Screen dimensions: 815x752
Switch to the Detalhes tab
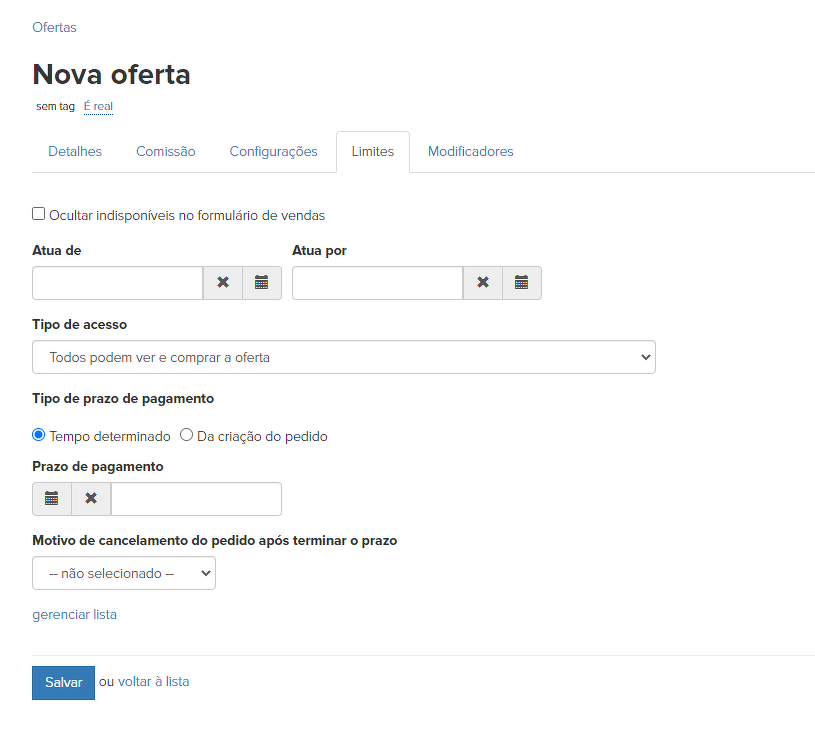coord(75,152)
